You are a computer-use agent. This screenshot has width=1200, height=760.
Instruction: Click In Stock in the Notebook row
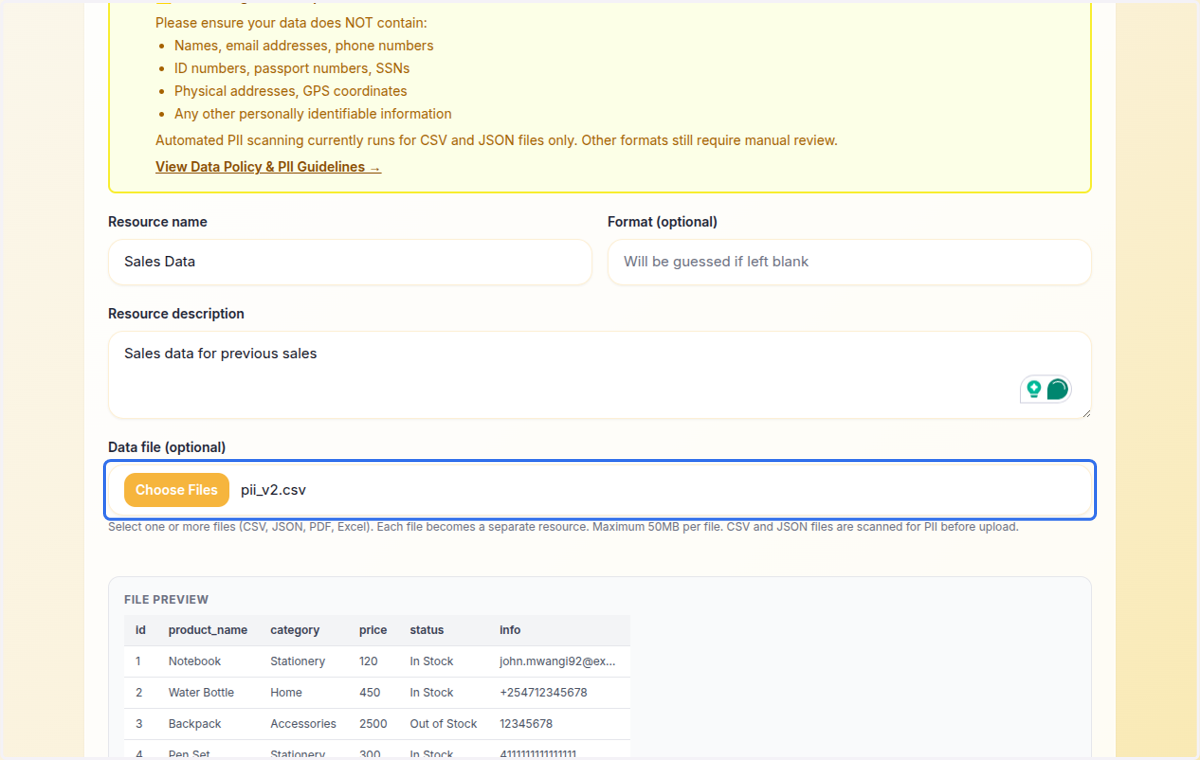(432, 661)
